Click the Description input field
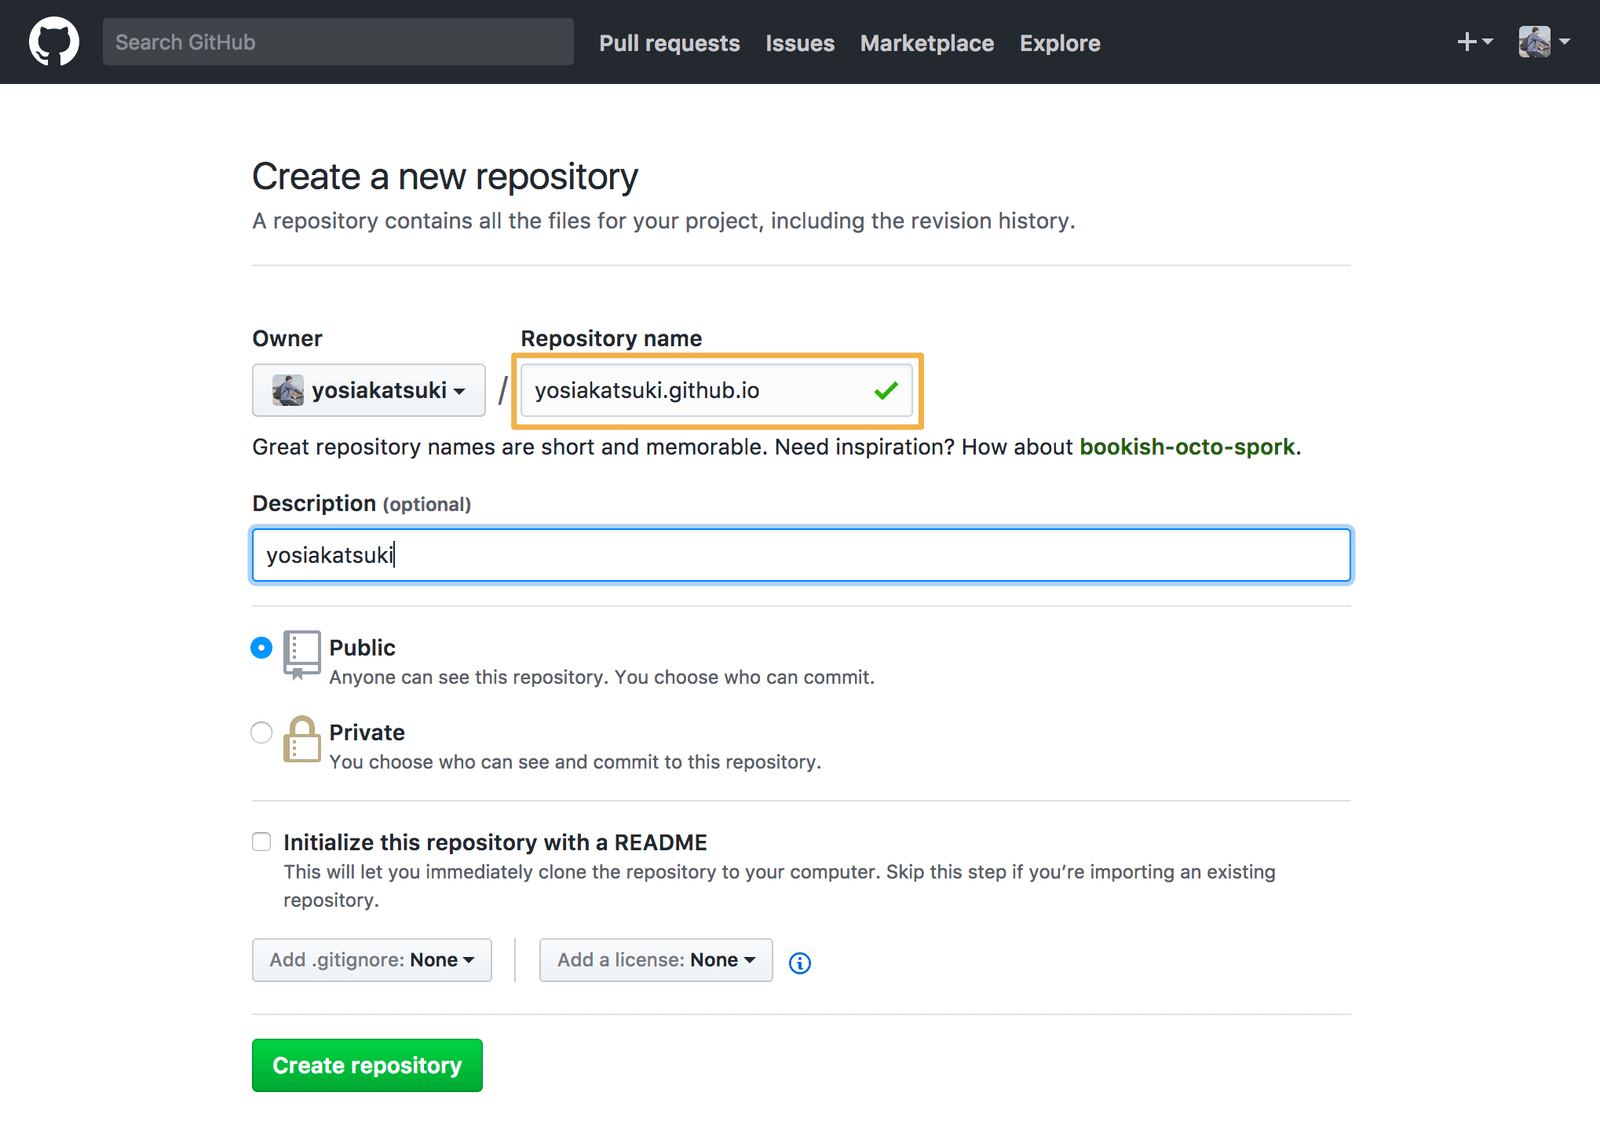1600x1147 pixels. (801, 555)
